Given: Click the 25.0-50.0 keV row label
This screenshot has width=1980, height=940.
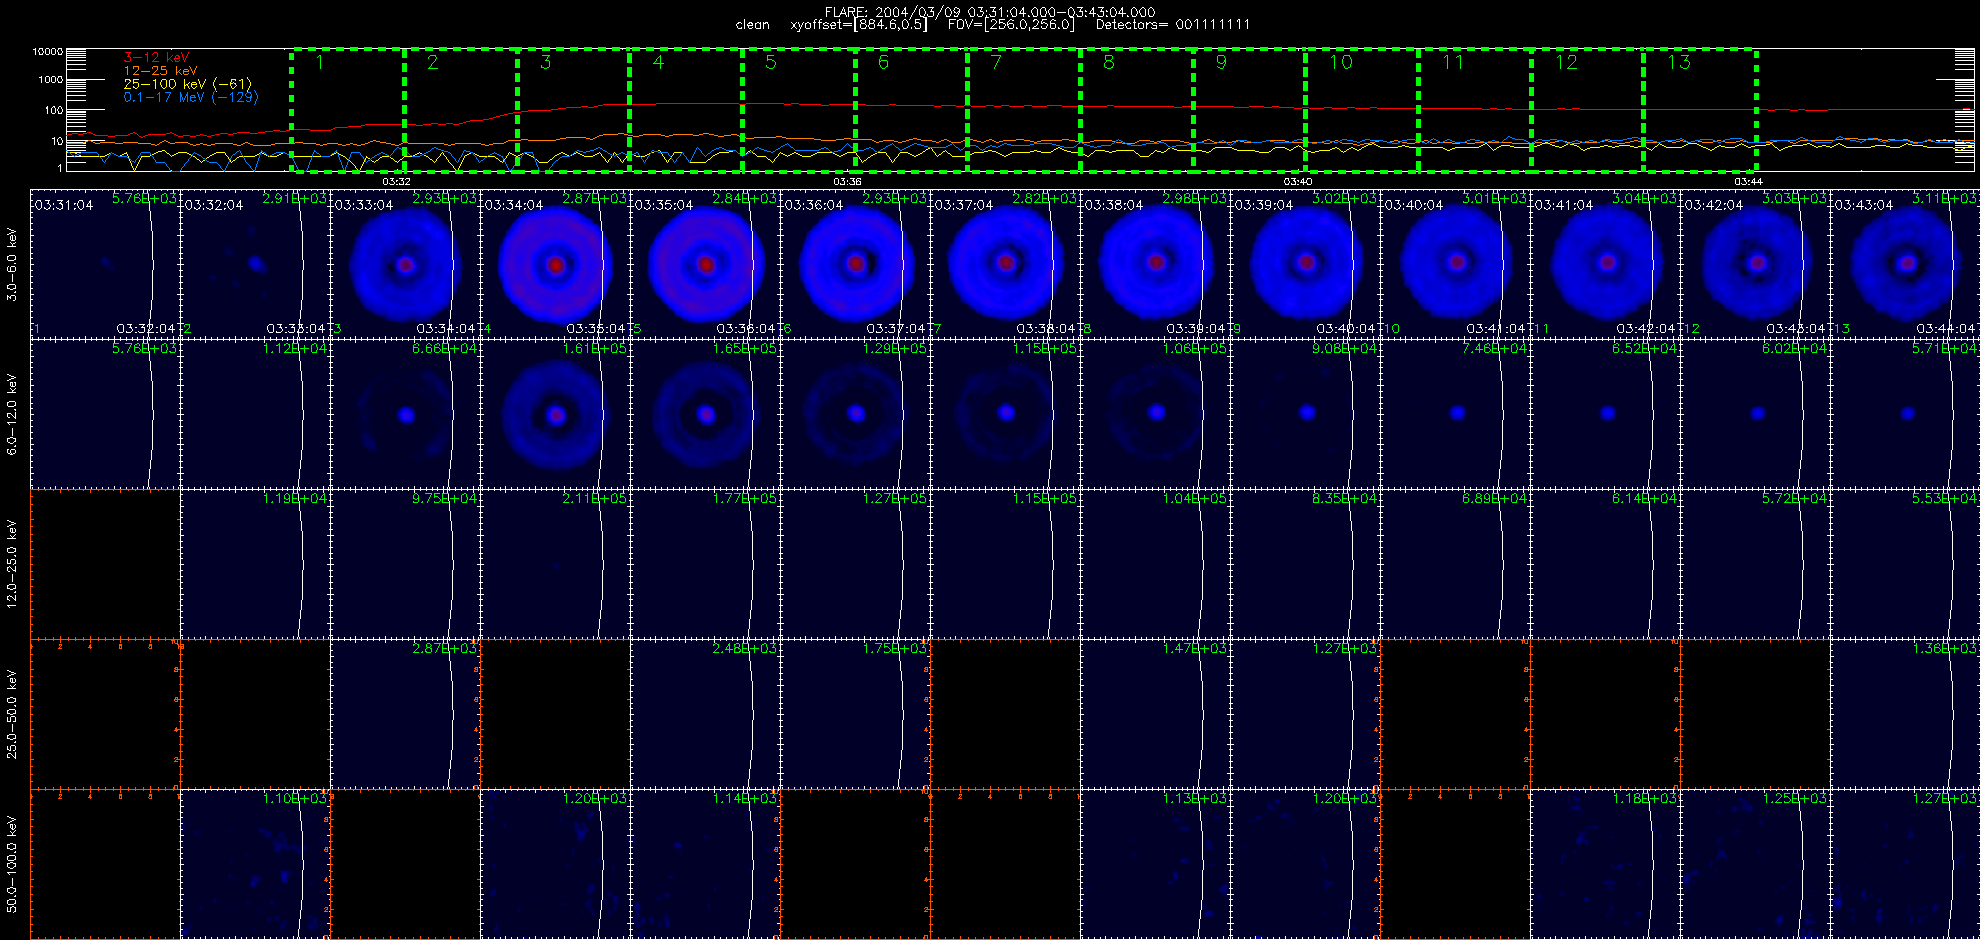Looking at the screenshot, I should tap(12, 714).
